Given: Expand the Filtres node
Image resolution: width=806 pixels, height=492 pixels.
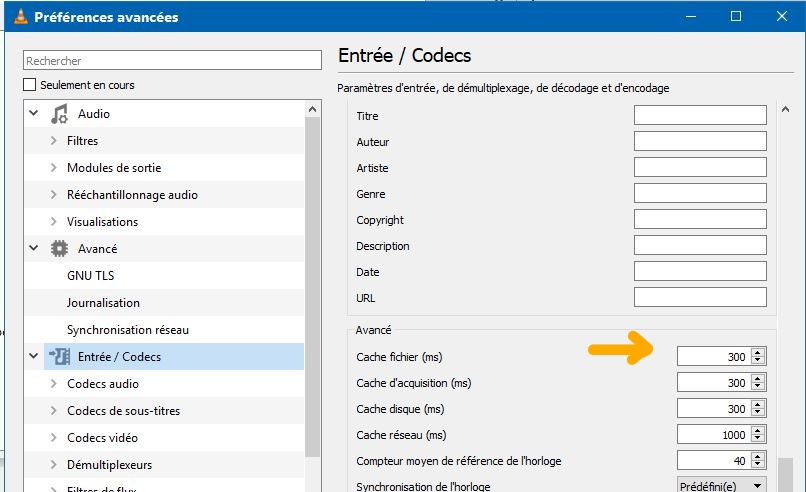Looking at the screenshot, I should (x=53, y=140).
